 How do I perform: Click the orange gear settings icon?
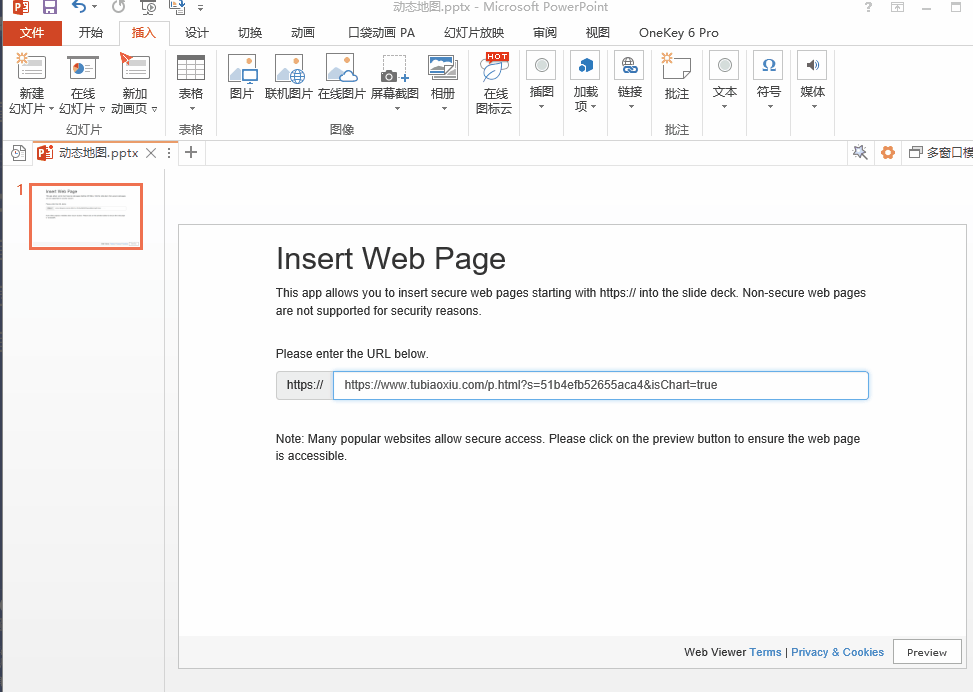click(x=887, y=153)
